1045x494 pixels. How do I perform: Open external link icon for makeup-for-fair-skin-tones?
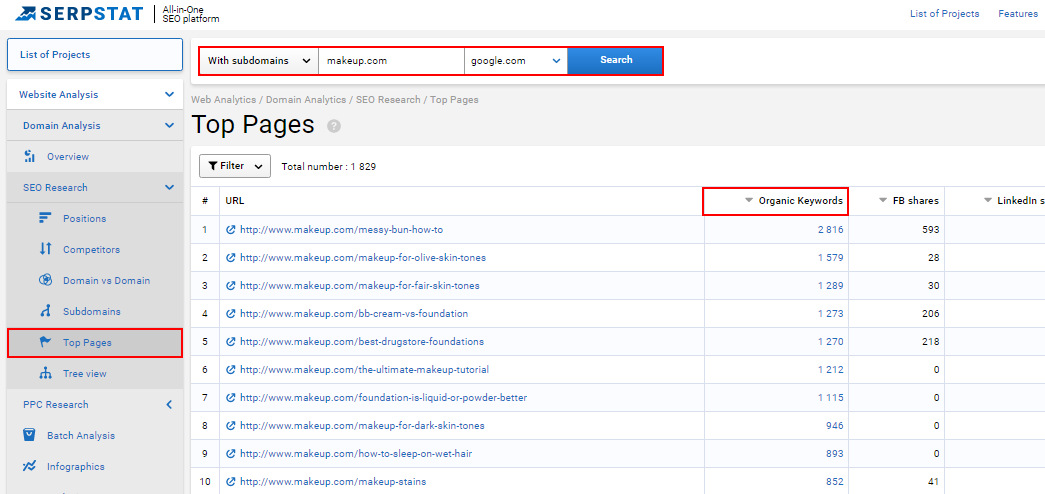231,285
